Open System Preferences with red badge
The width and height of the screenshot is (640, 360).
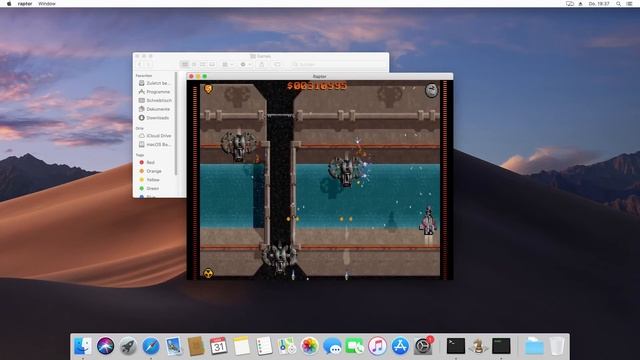(423, 346)
